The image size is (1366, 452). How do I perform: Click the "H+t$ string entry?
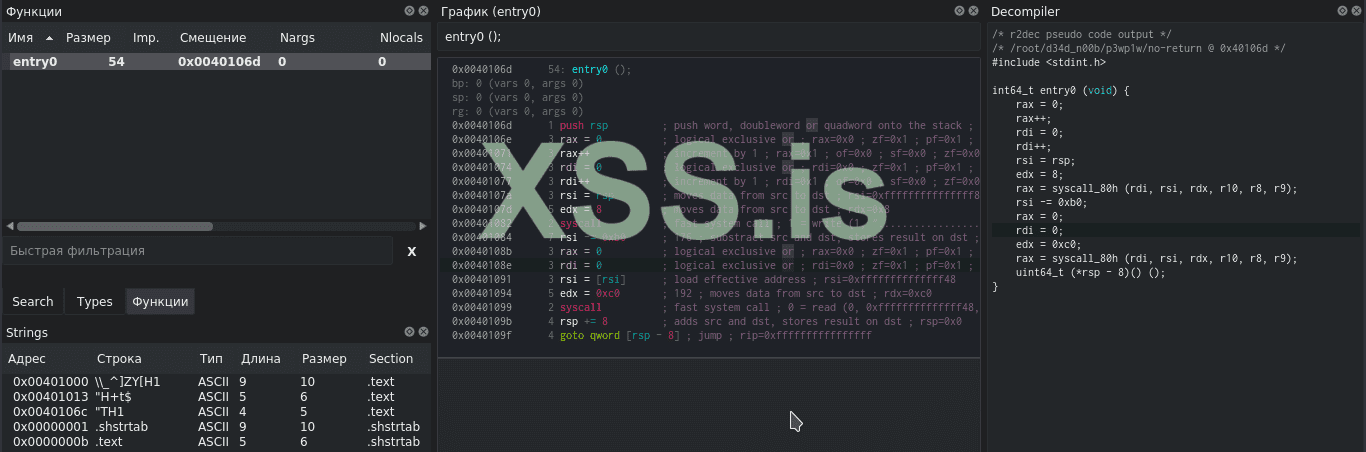click(113, 397)
